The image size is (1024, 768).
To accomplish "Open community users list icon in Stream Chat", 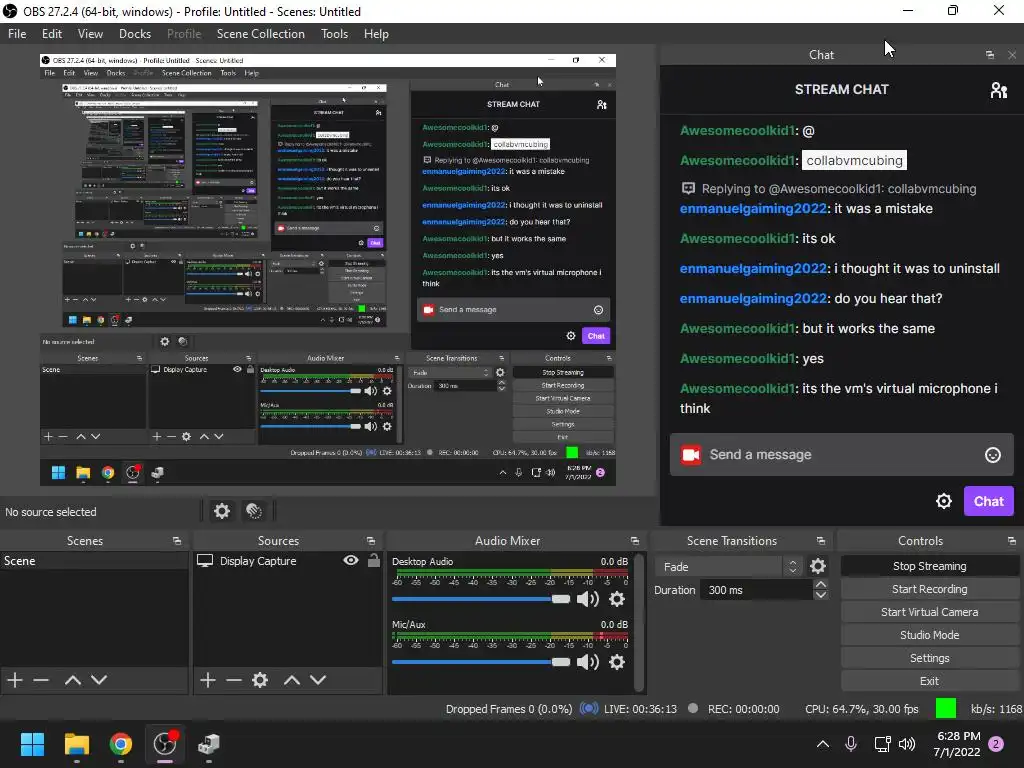I will coord(999,89).
